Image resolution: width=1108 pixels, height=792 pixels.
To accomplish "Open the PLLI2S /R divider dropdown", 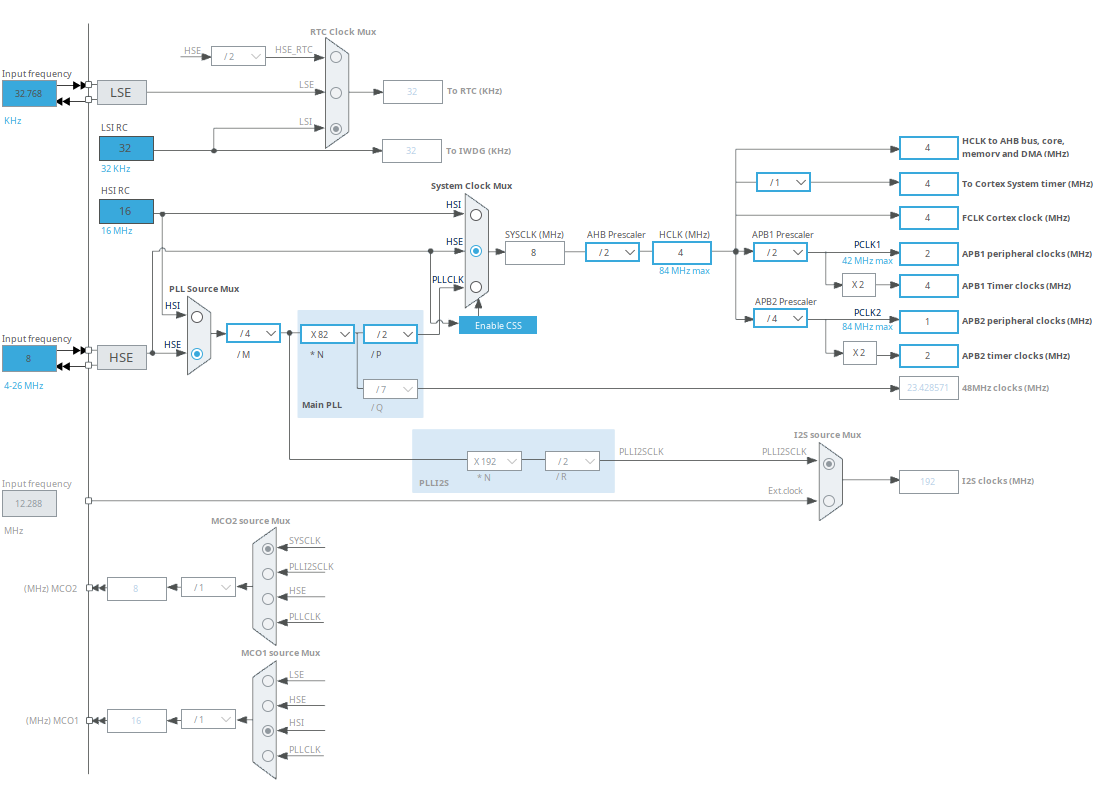I will click(572, 461).
